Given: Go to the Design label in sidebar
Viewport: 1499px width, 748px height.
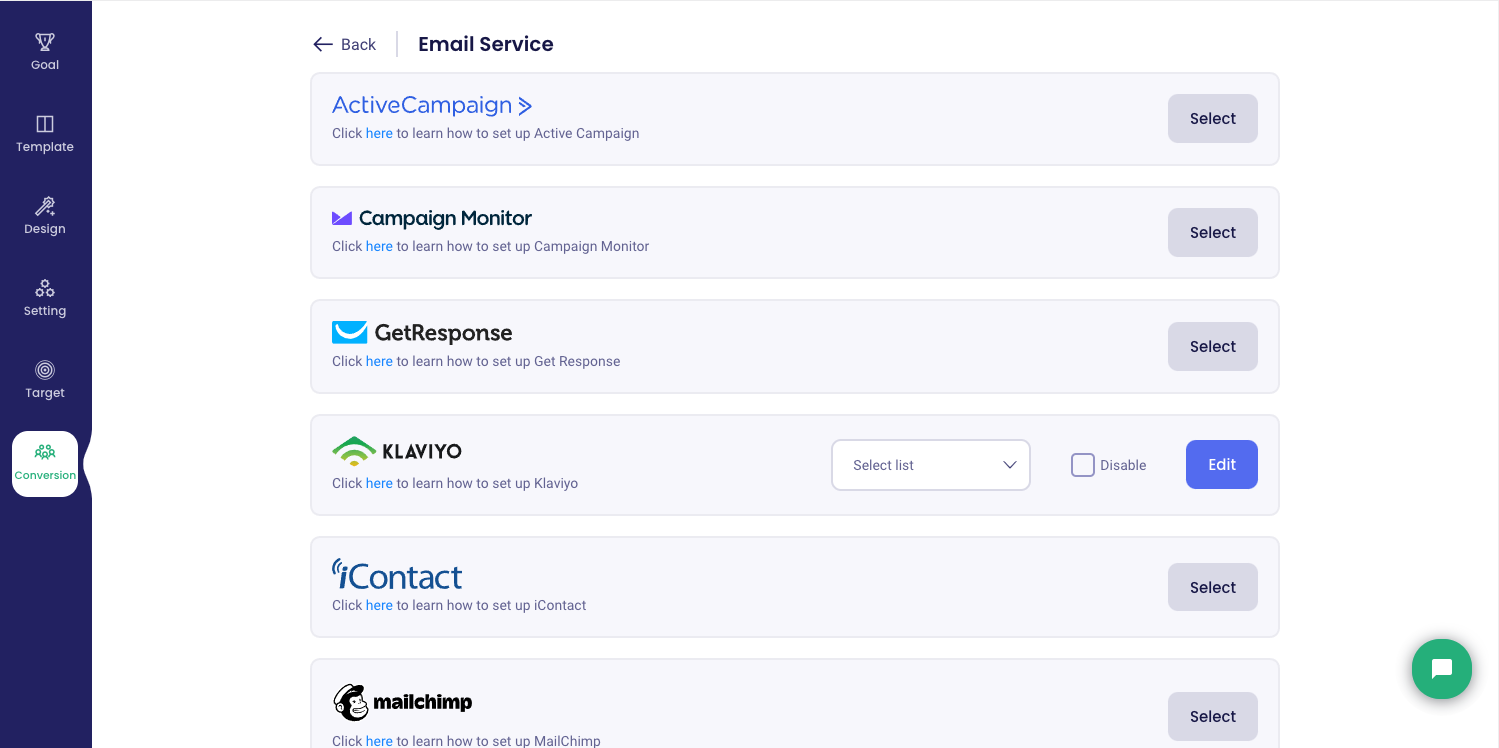Looking at the screenshot, I should 45,229.
